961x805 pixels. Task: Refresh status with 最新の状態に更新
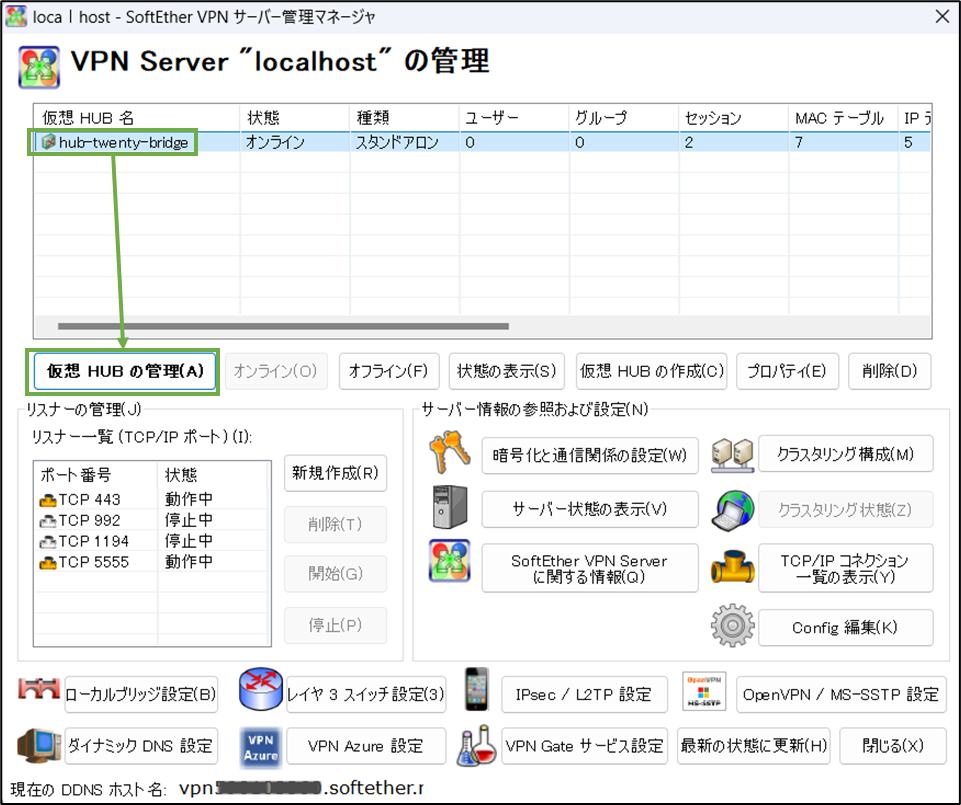(753, 745)
